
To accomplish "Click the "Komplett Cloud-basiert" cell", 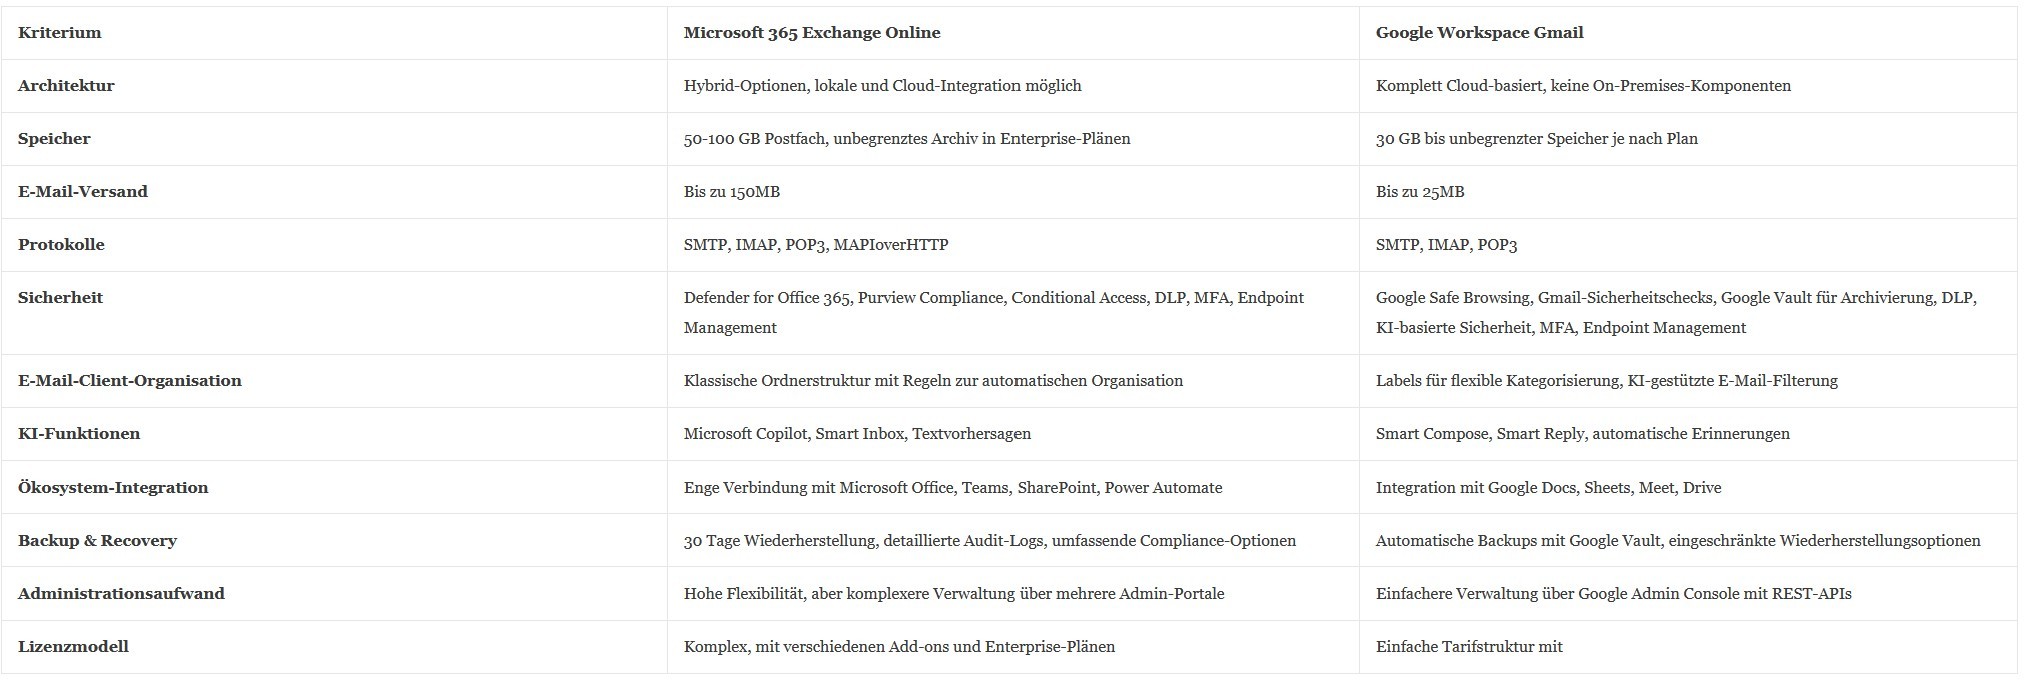I will point(1583,86).
